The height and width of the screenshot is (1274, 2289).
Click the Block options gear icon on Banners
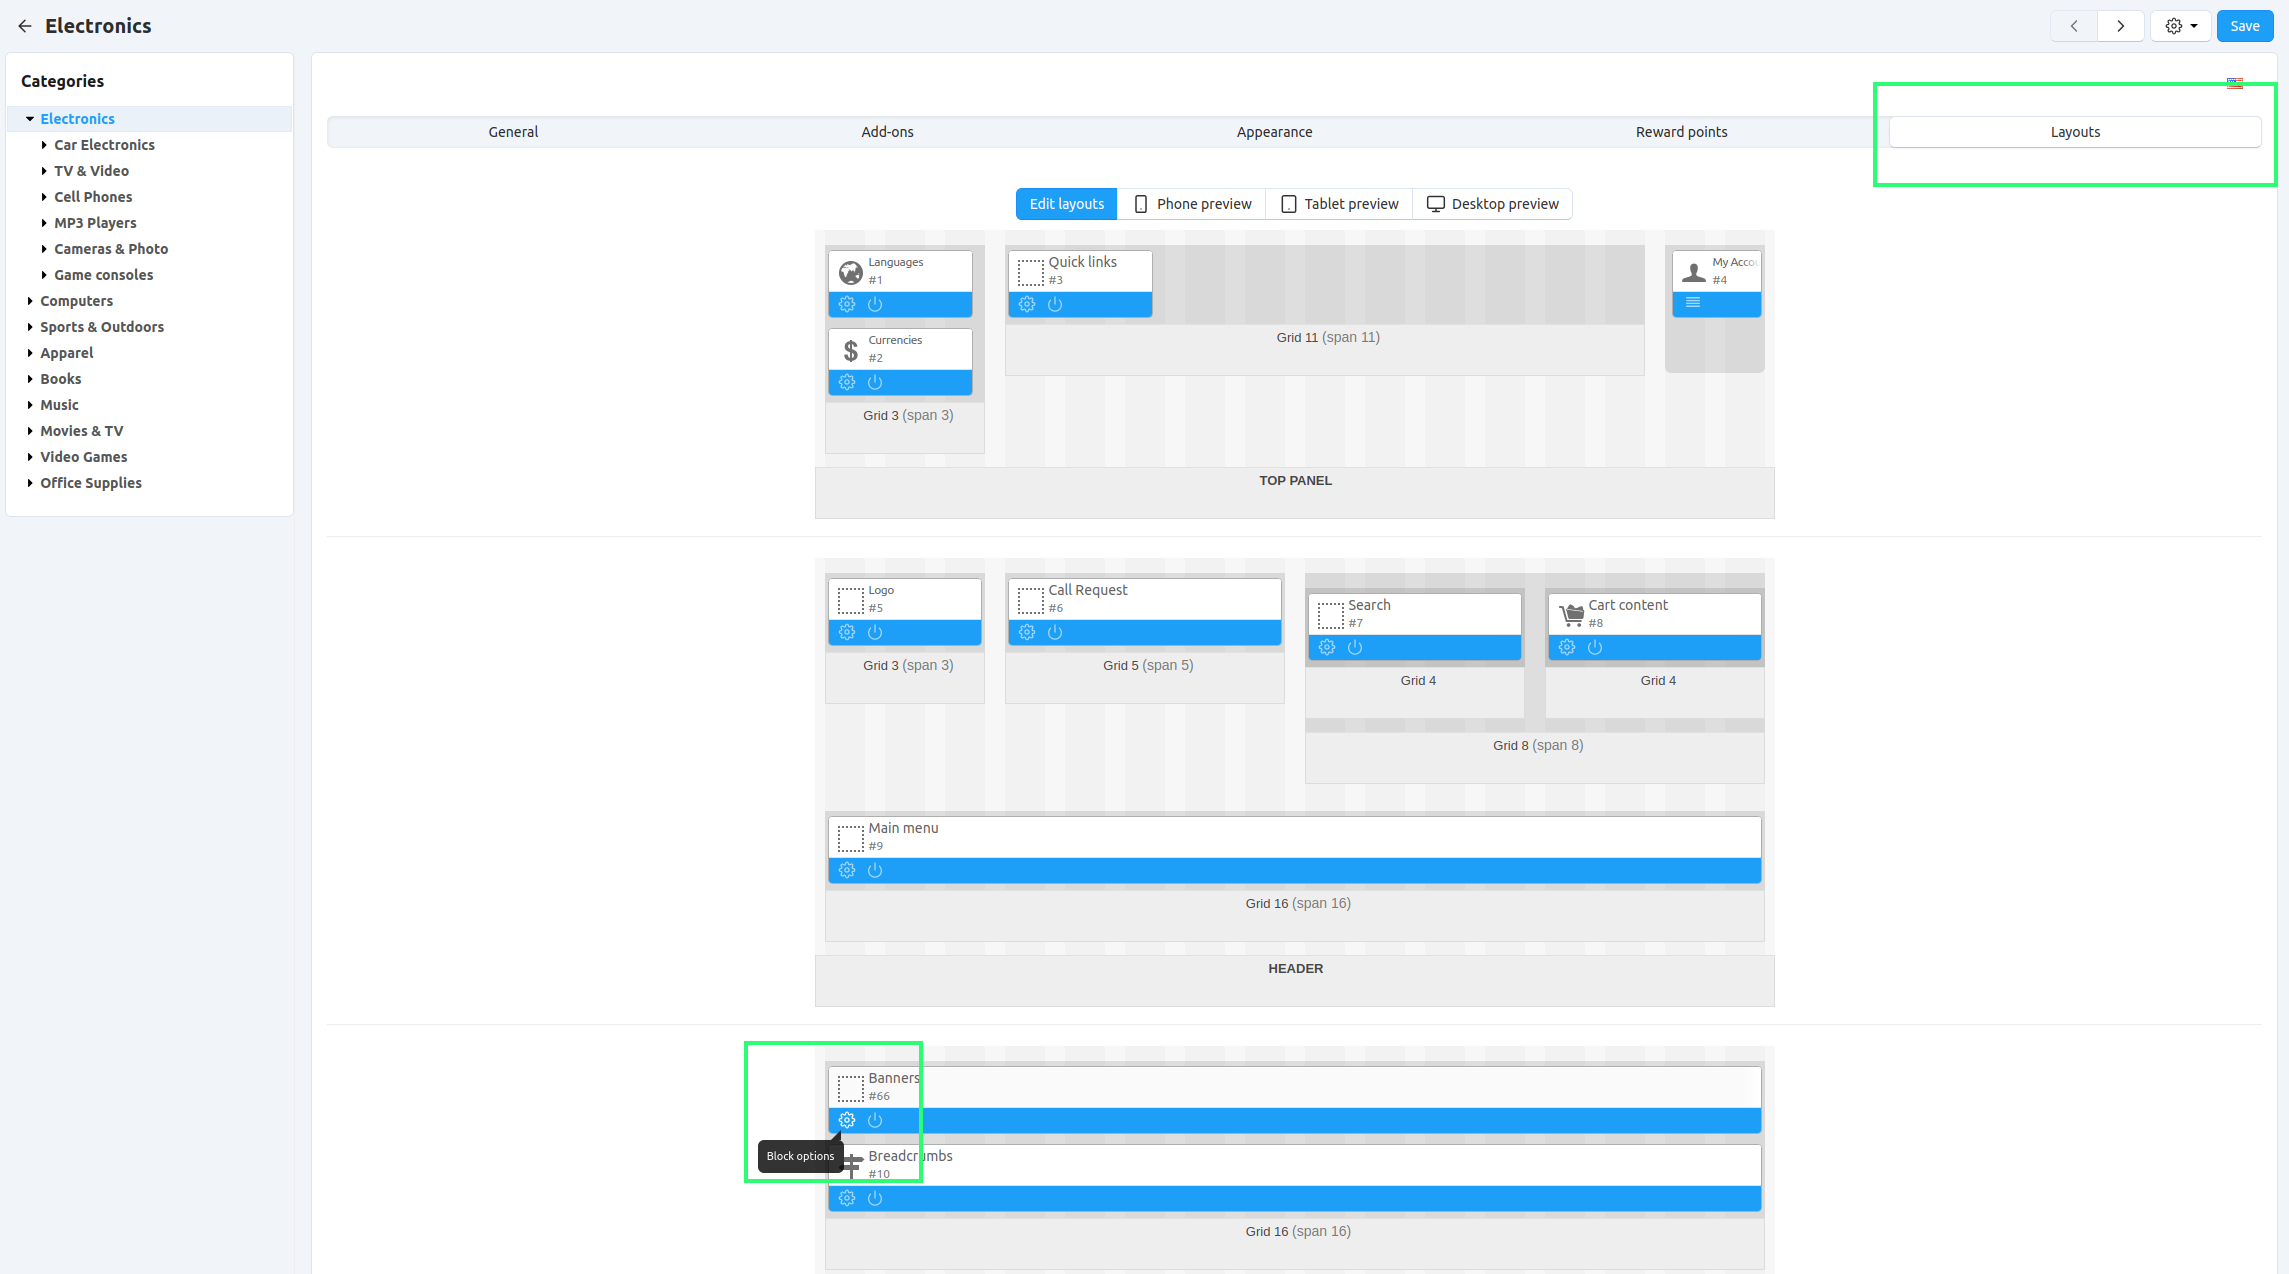[849, 1119]
